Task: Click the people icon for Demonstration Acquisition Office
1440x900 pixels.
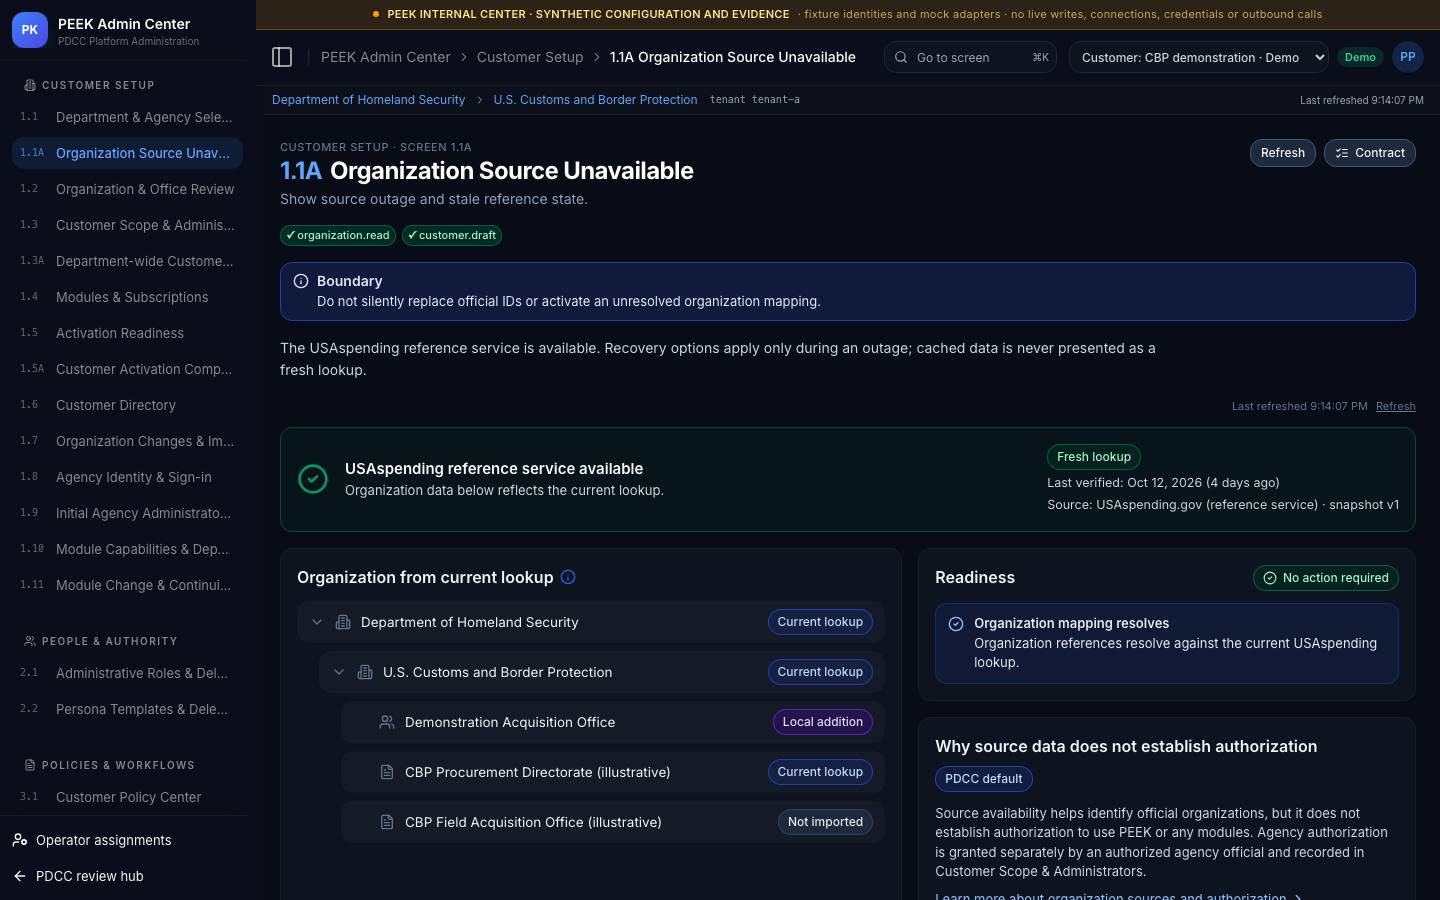Action: (x=387, y=722)
